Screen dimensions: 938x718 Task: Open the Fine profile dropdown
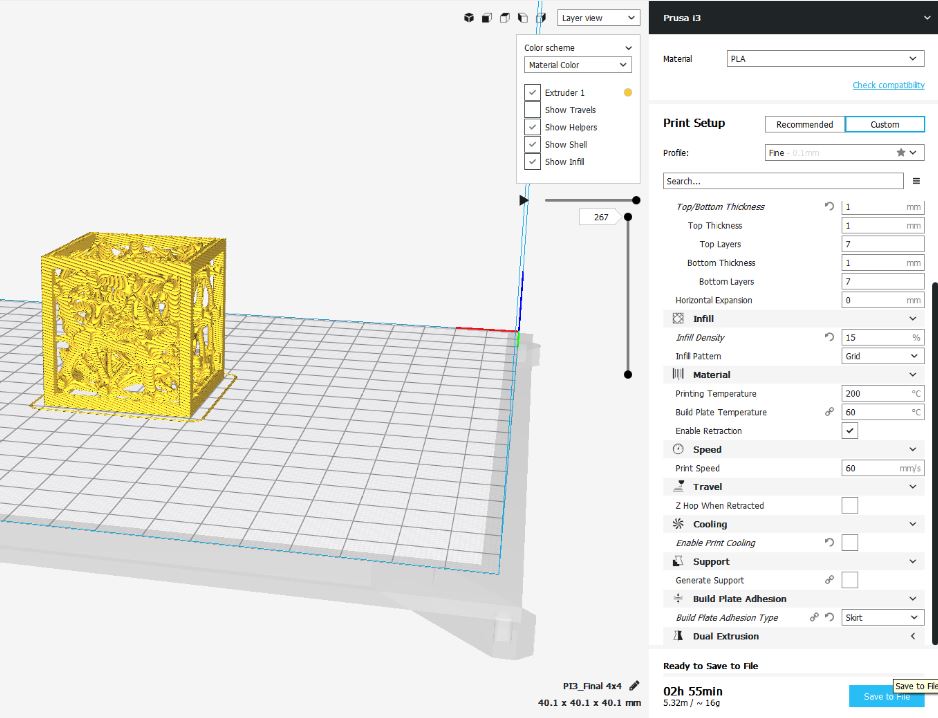pos(845,153)
